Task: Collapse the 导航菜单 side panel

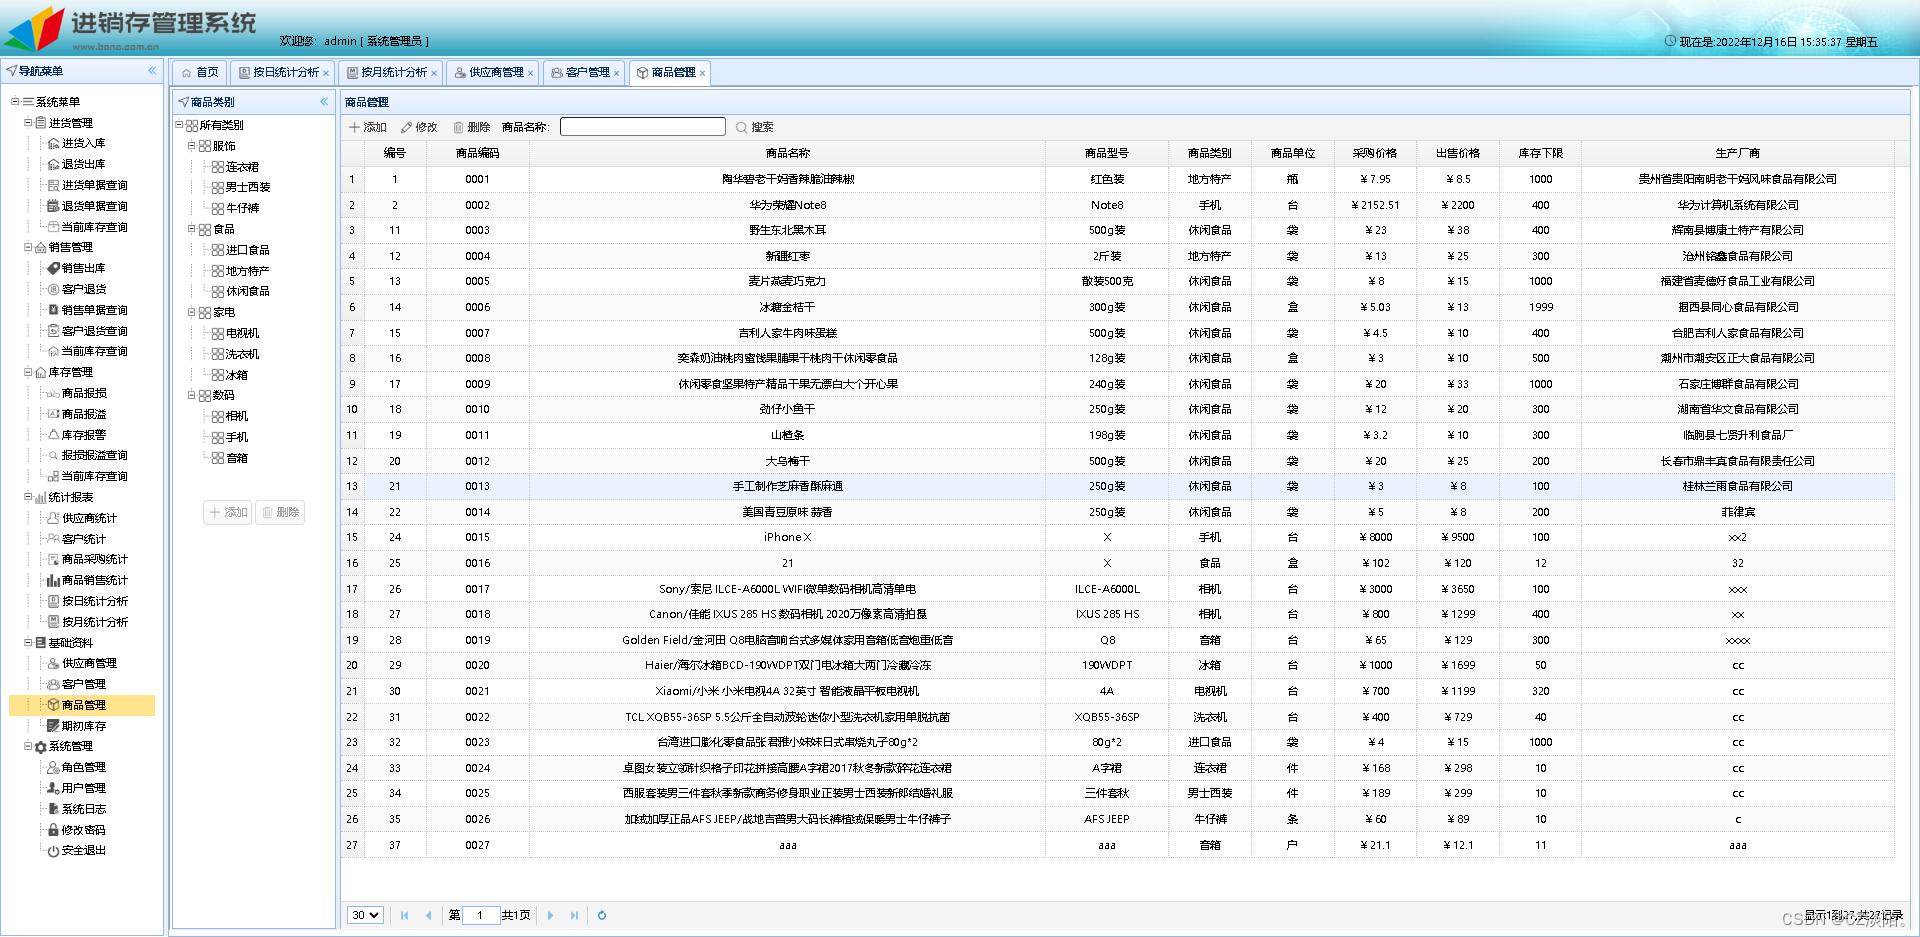Action: (152, 71)
